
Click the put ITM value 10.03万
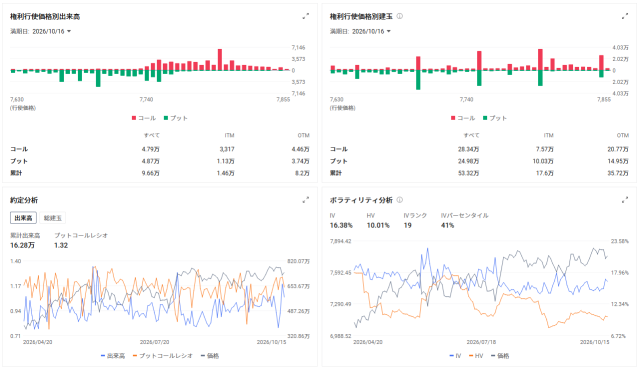[543, 161]
